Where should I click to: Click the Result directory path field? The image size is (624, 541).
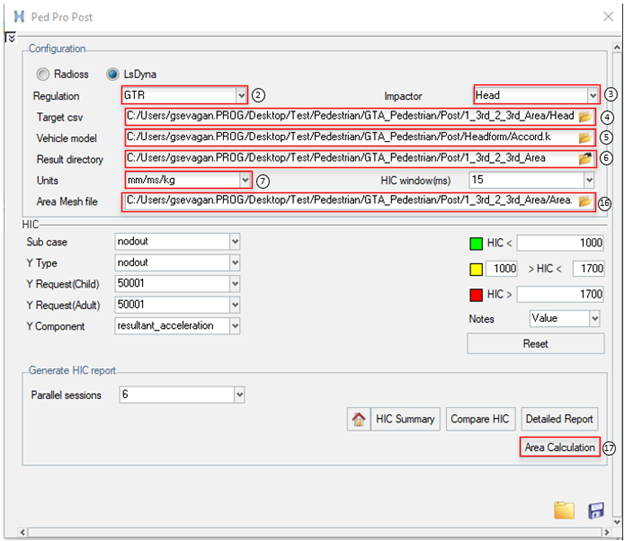(351, 159)
